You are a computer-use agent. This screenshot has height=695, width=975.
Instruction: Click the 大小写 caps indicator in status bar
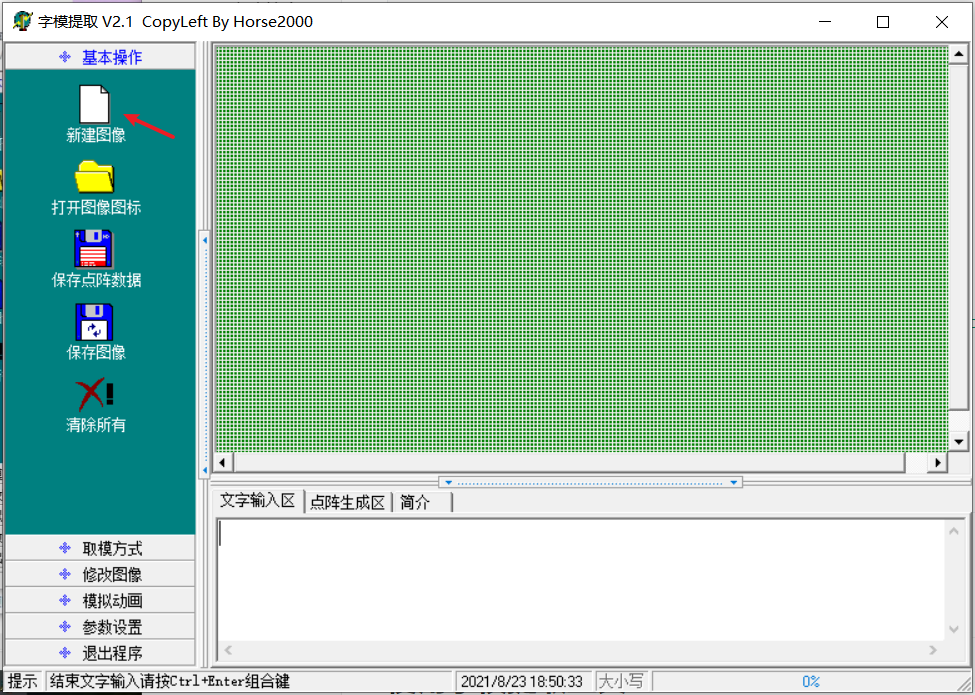621,681
